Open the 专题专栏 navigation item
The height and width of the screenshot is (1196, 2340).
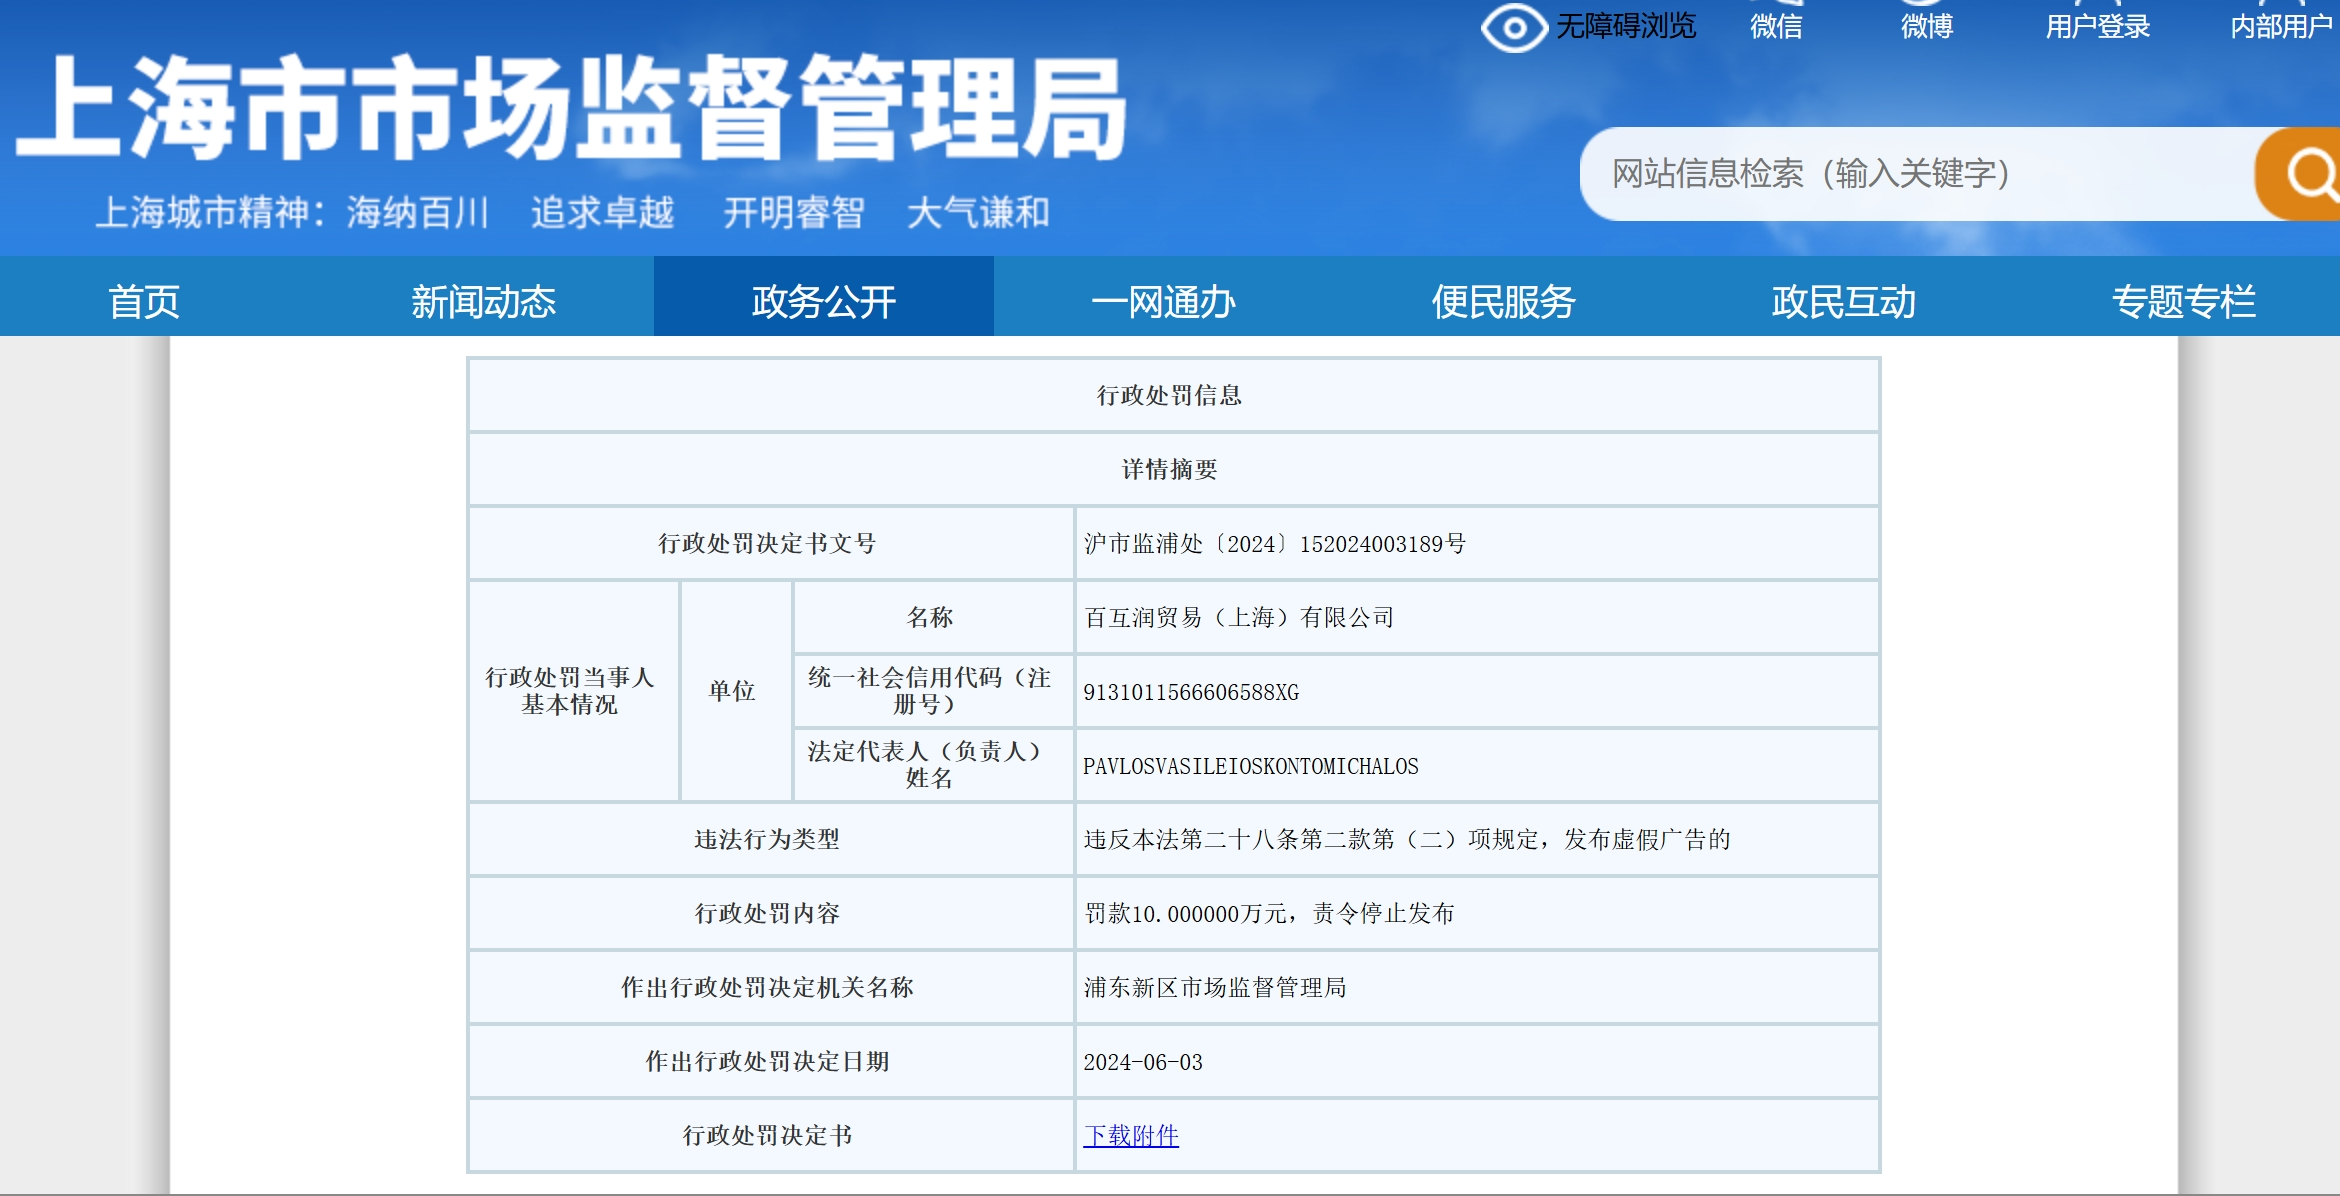click(2183, 301)
